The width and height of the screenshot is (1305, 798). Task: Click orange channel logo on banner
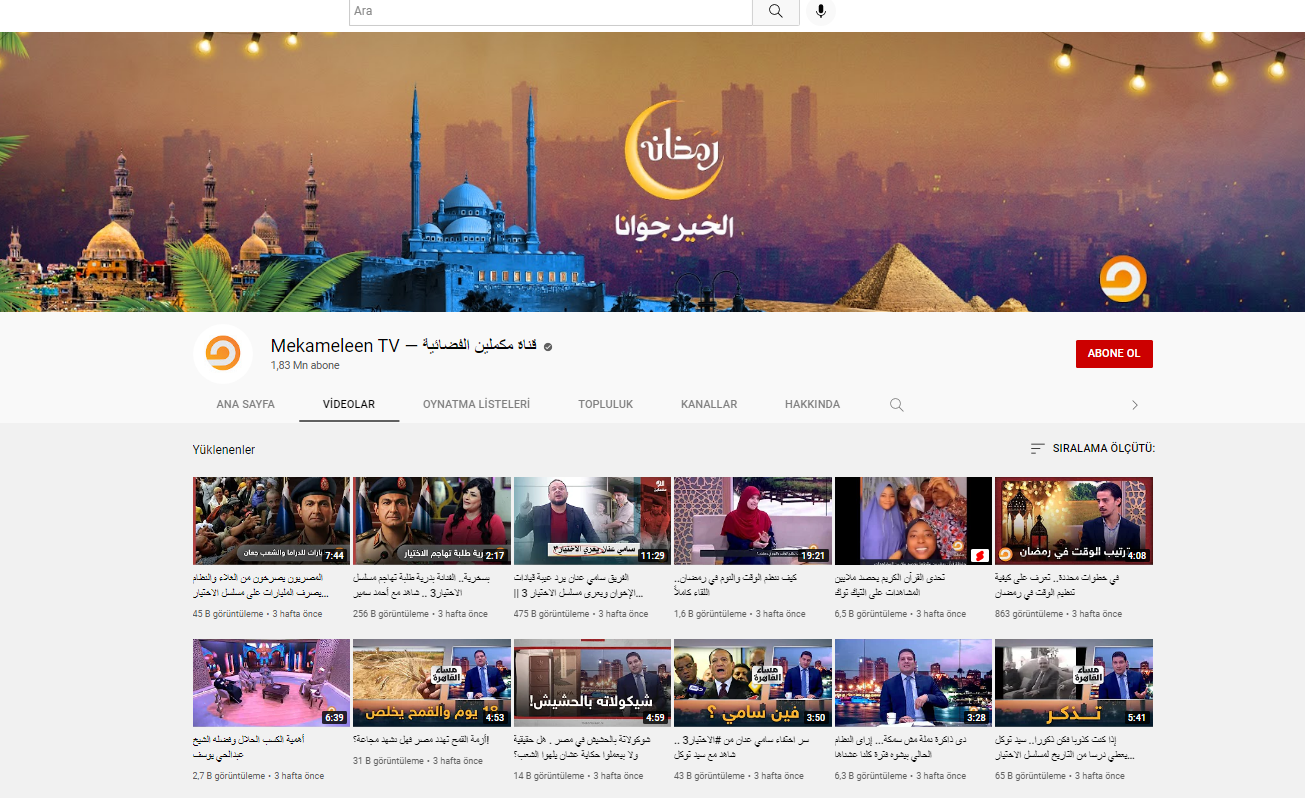click(1122, 279)
